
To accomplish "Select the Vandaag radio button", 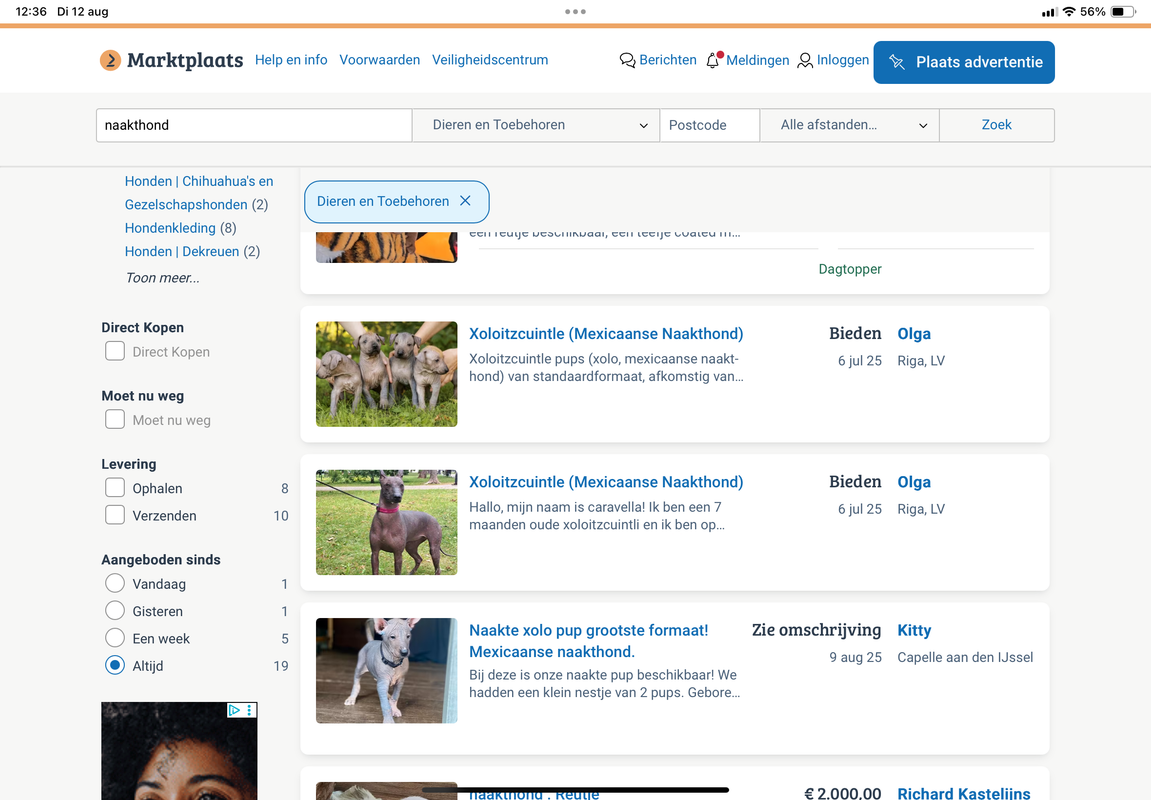I will (x=115, y=583).
